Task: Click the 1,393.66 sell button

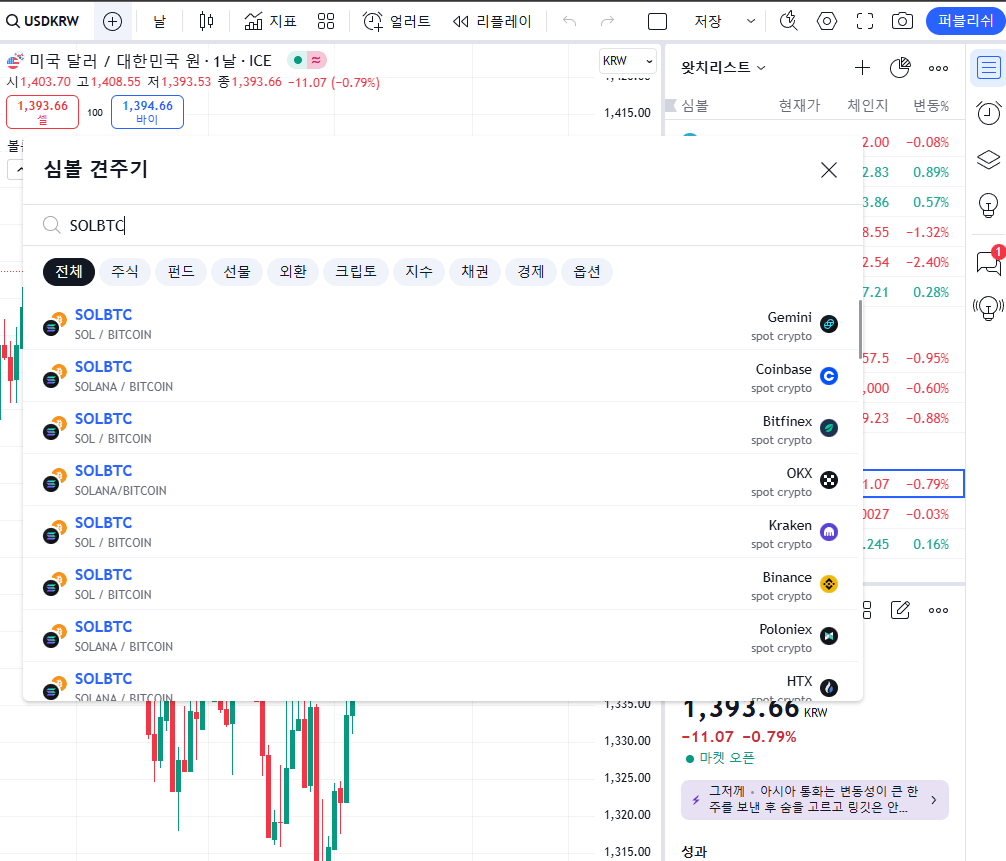Action: pyautogui.click(x=42, y=112)
